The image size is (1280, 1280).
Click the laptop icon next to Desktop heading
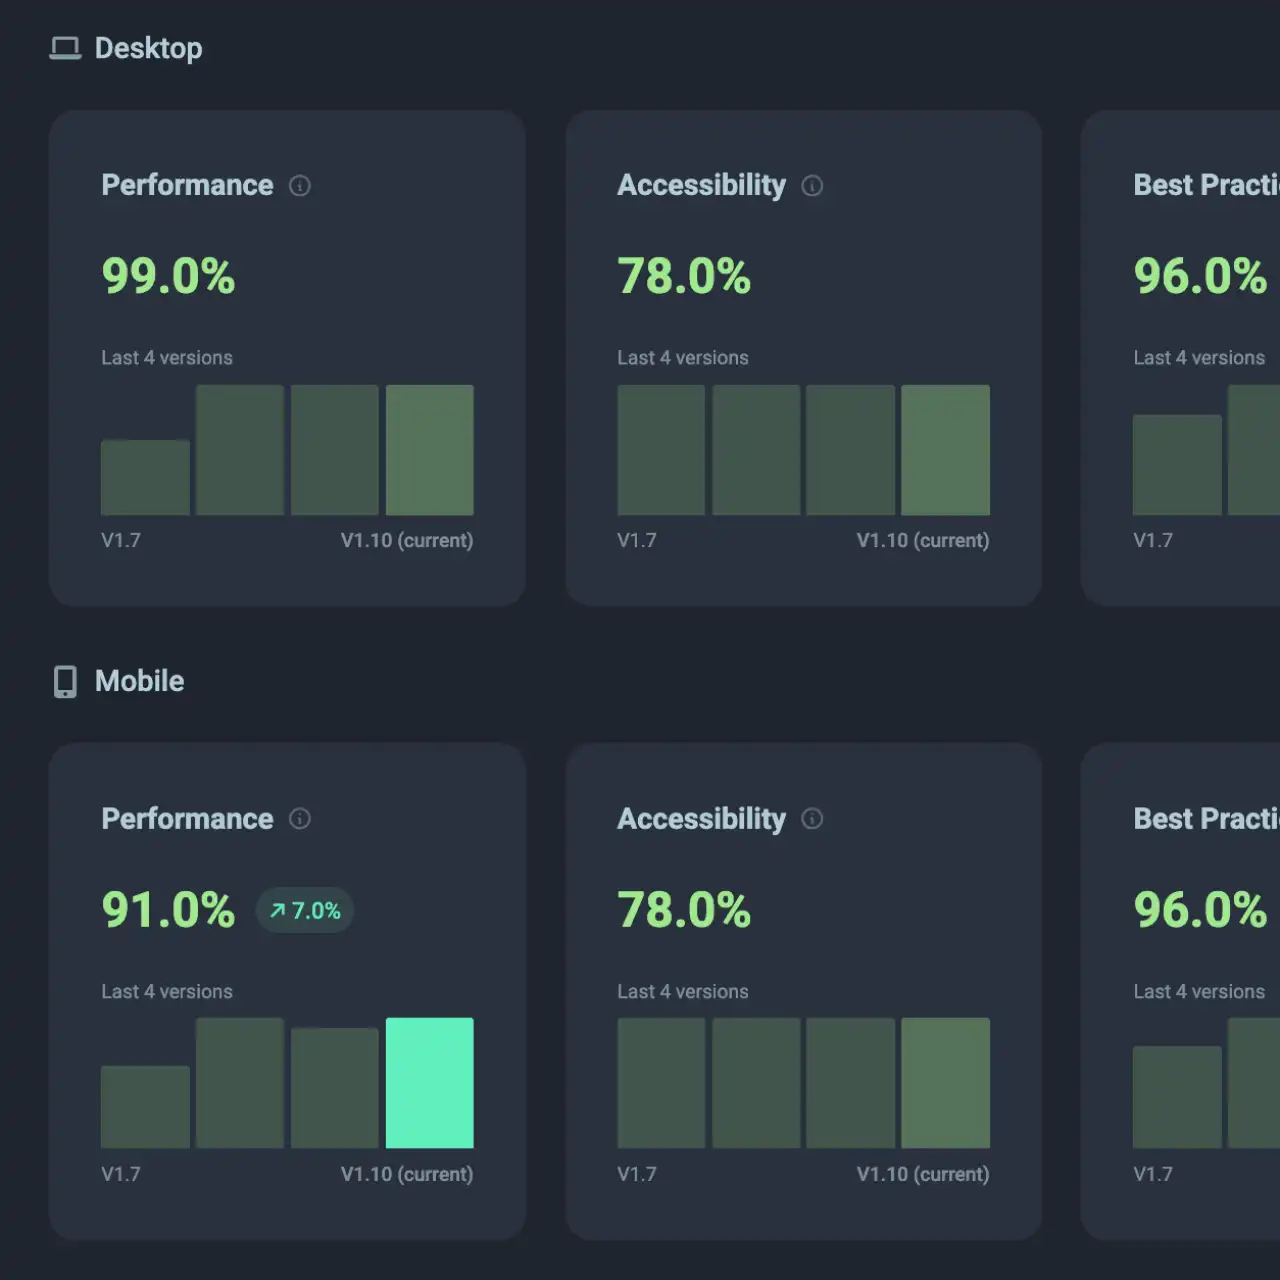[64, 47]
